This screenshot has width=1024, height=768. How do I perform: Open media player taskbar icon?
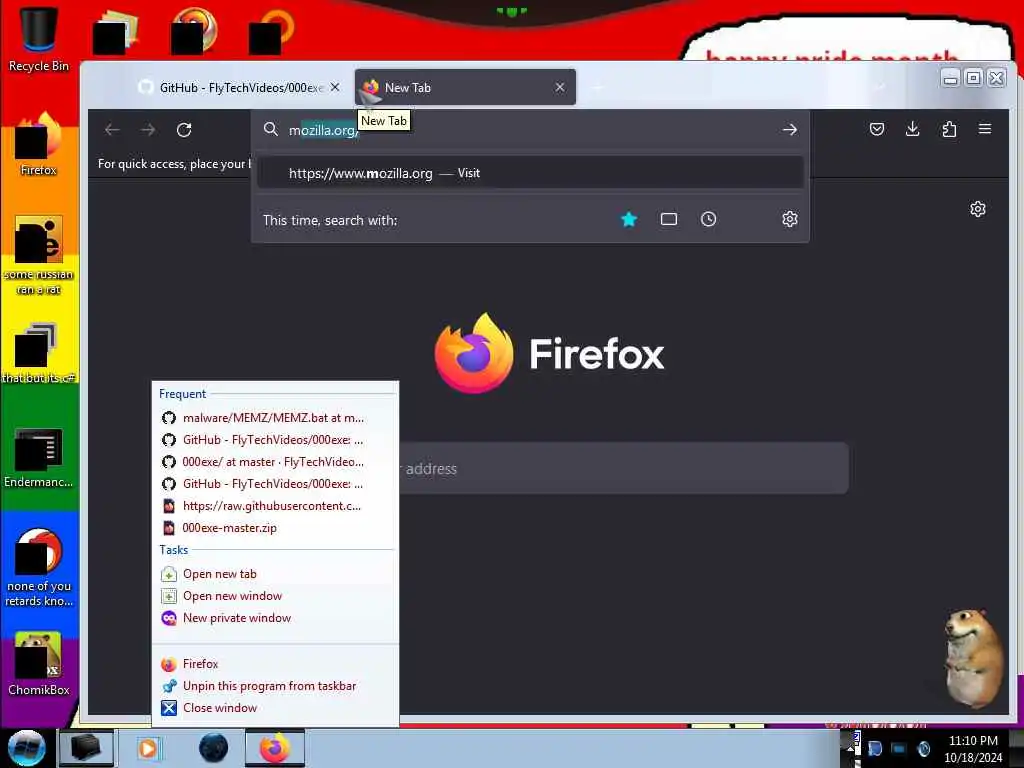tap(148, 748)
